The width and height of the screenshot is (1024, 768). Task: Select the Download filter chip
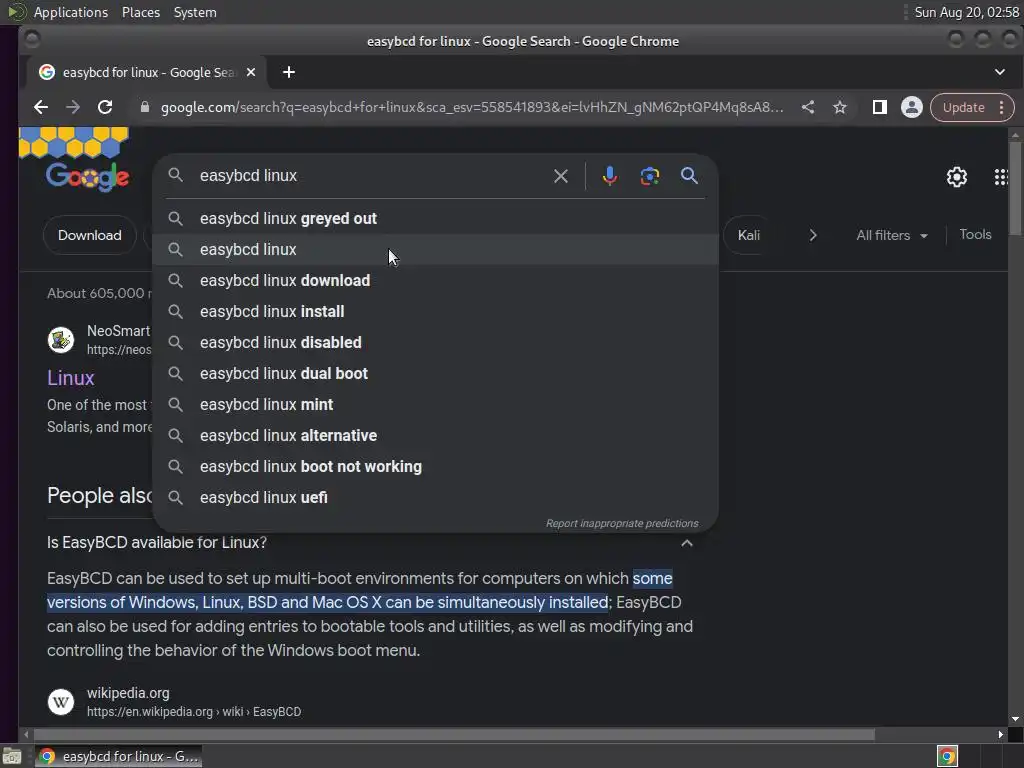[x=89, y=235]
